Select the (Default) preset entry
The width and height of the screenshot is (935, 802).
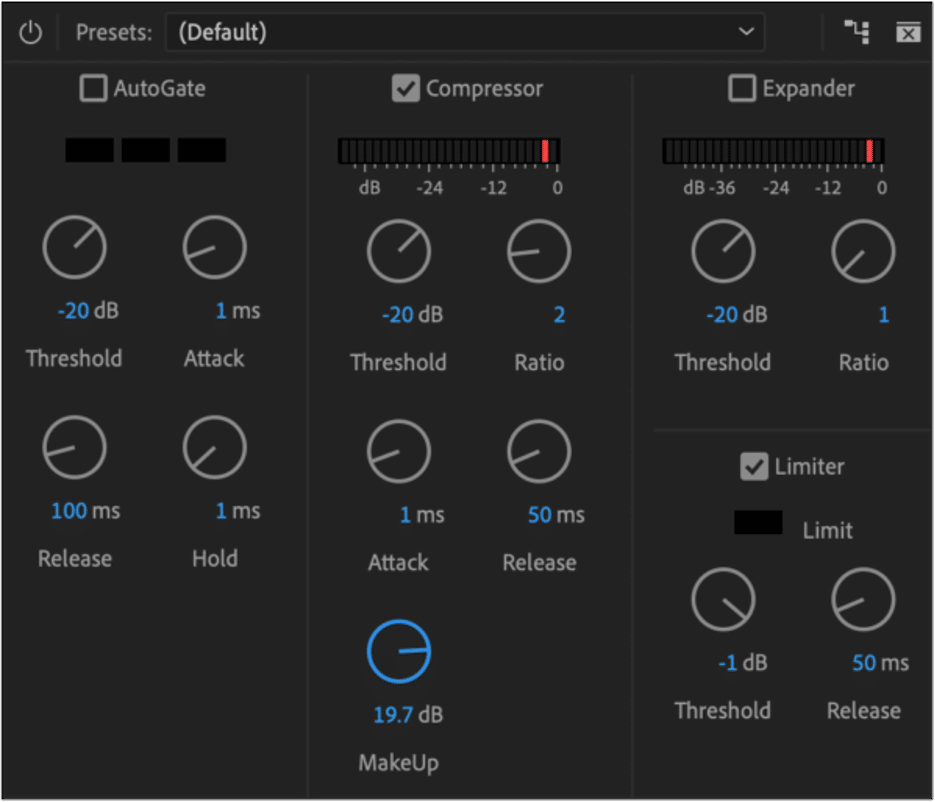[x=222, y=31]
